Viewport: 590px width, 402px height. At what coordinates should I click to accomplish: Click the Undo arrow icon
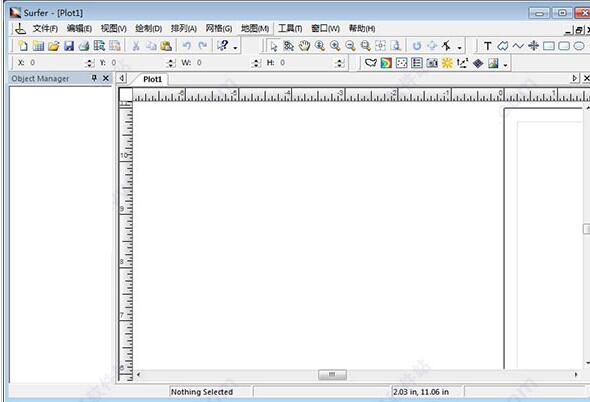(187, 46)
